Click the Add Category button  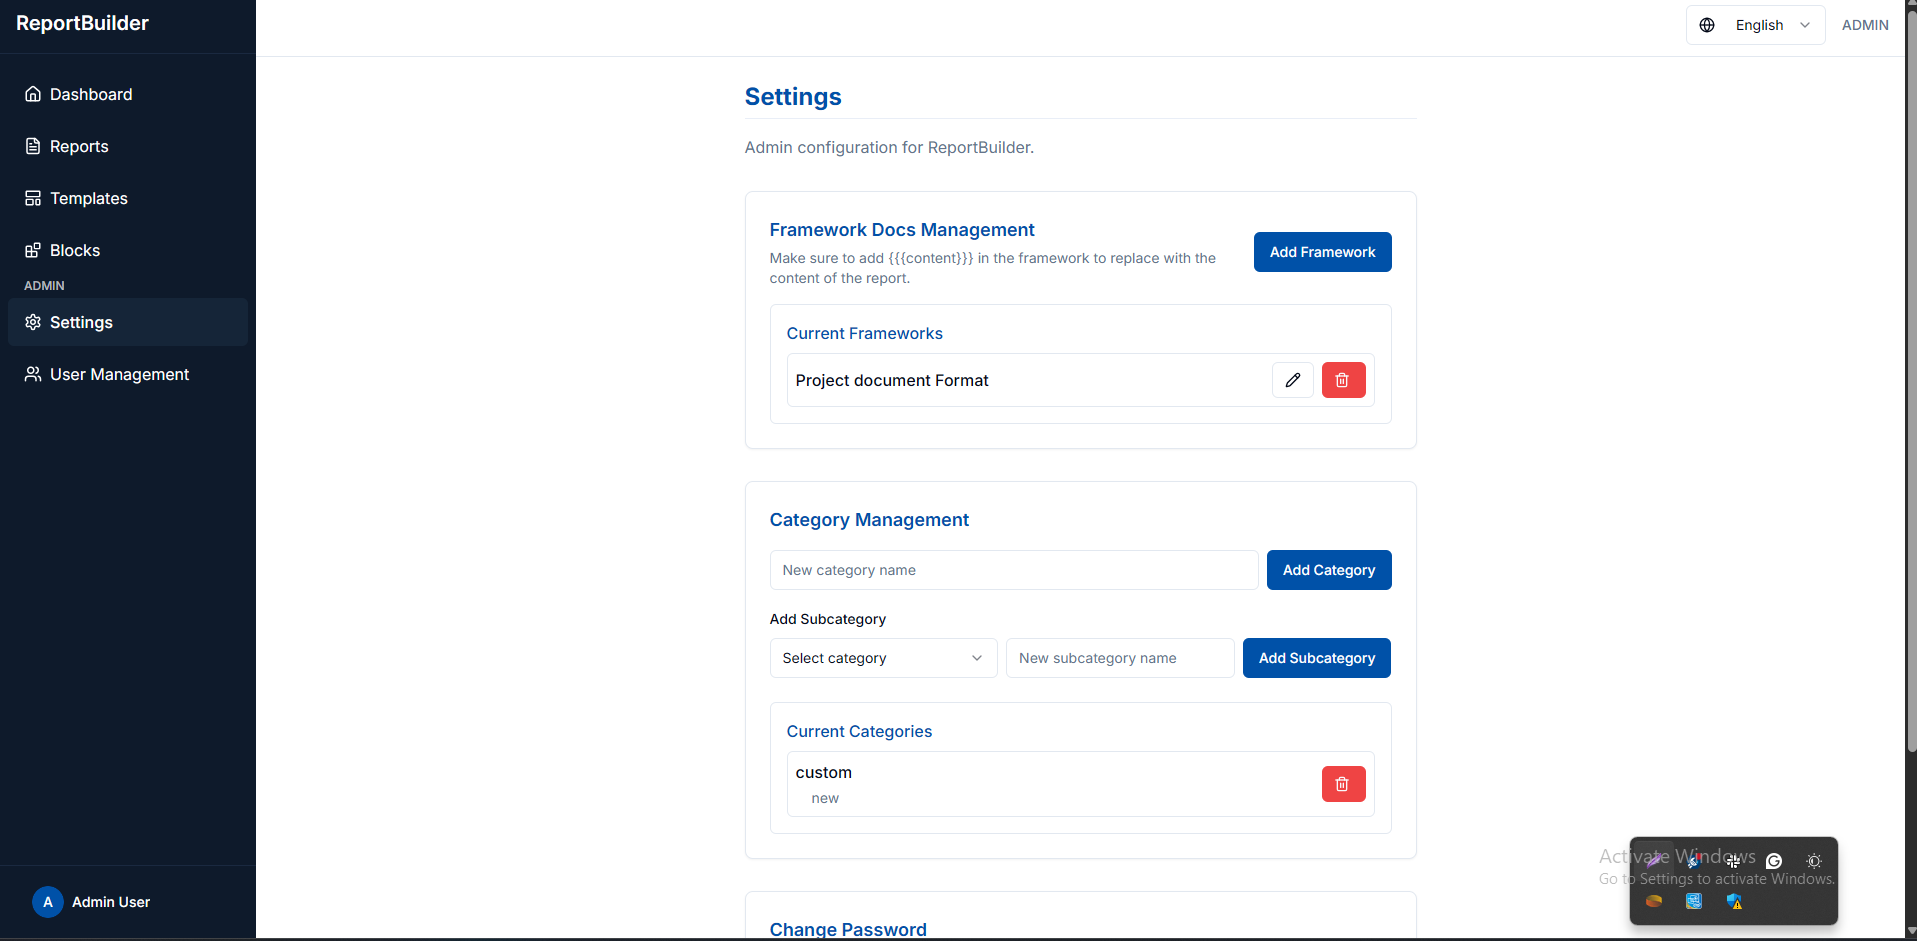click(x=1328, y=570)
